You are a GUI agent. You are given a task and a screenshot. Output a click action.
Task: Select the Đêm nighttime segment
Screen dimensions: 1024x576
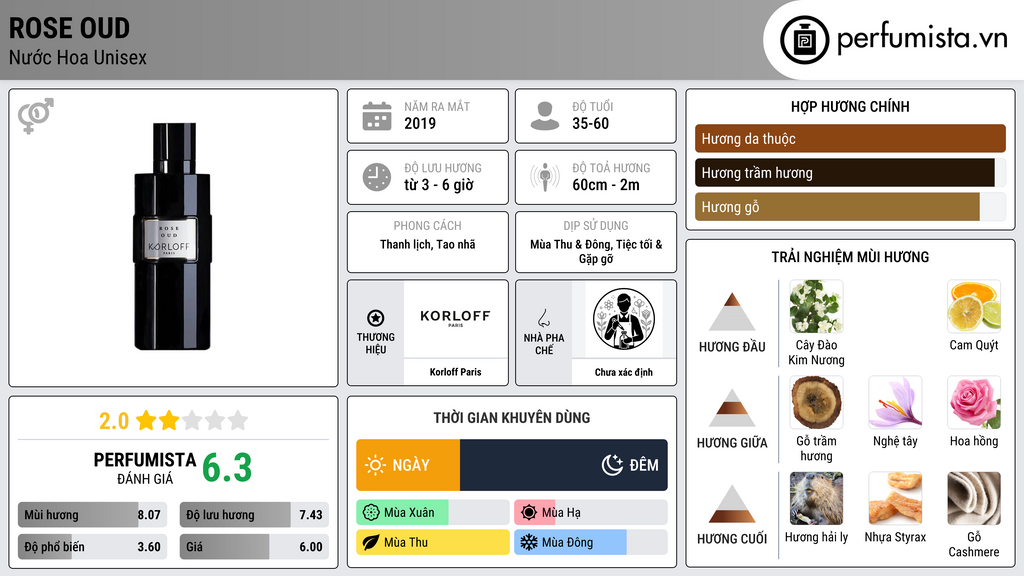coord(564,465)
